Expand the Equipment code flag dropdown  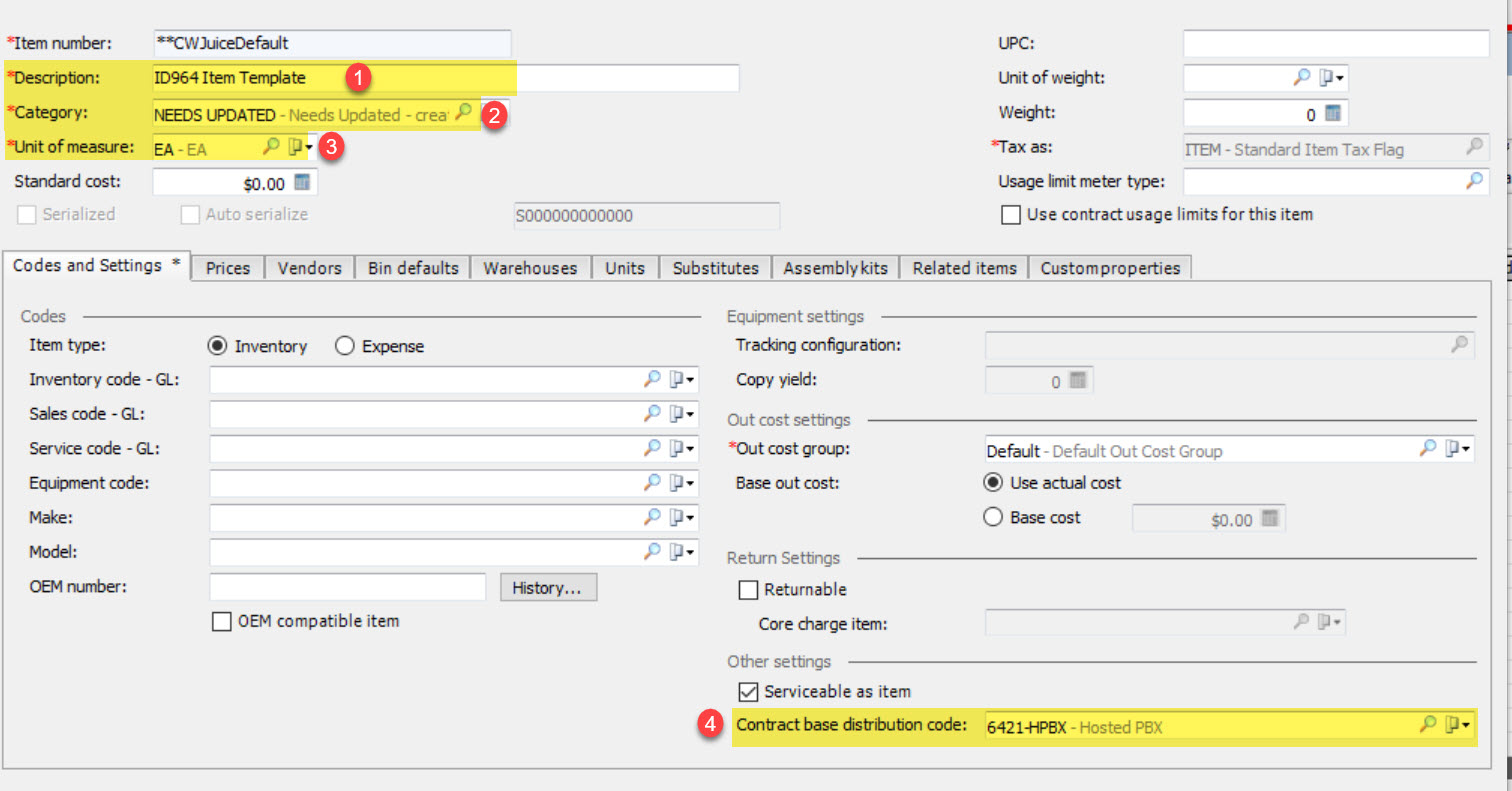coord(682,483)
